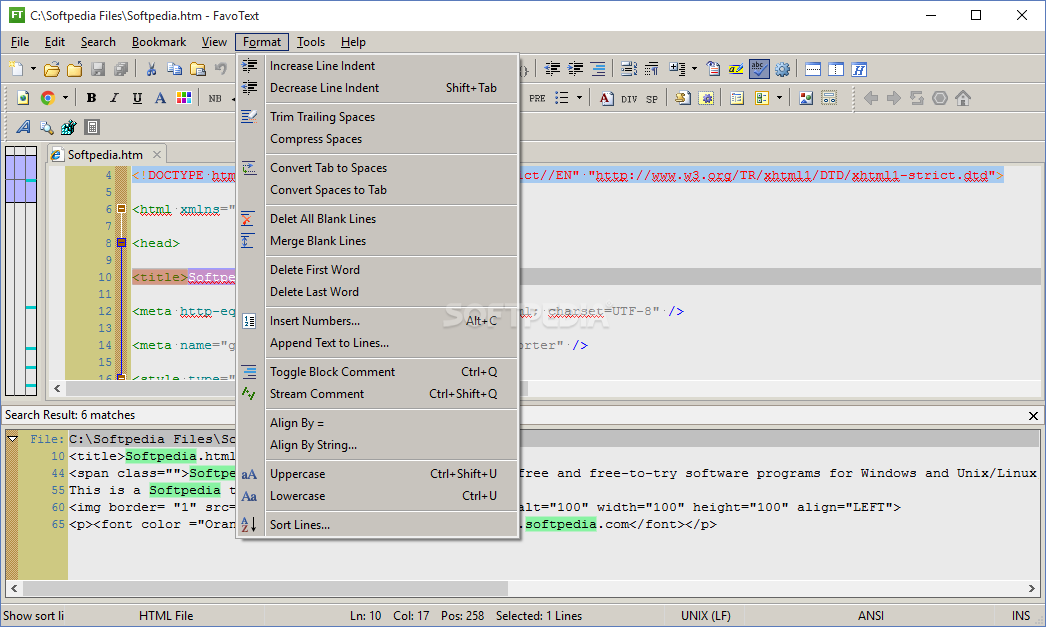Image resolution: width=1046 pixels, height=627 pixels.
Task: Click the find in files magnifier icon
Action: tap(46, 127)
